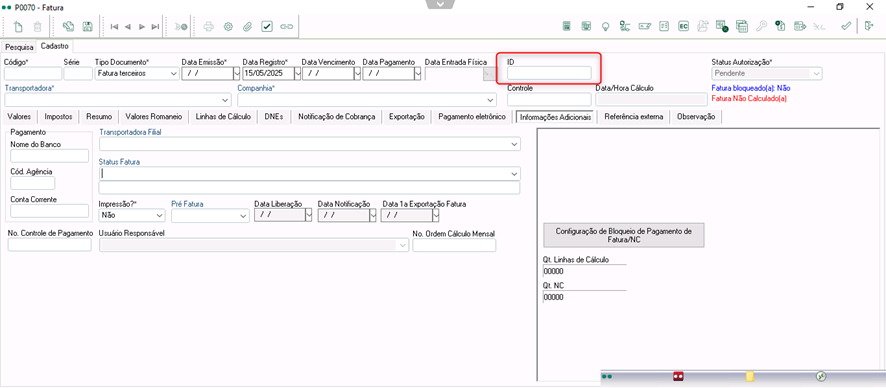Image resolution: width=886 pixels, height=388 pixels.
Task: Click the No. Controle de Pagamento field
Action: point(50,245)
